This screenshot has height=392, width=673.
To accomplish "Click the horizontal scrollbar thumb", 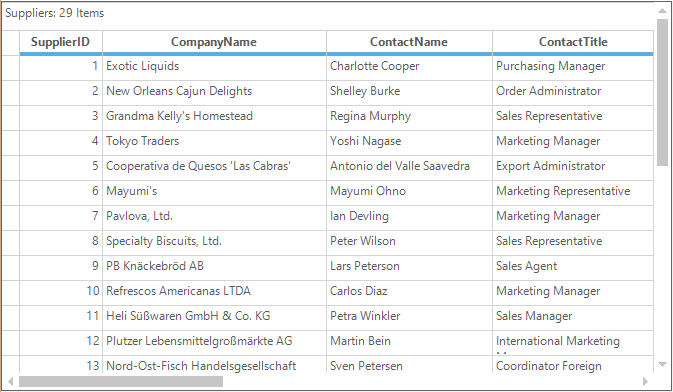I will click(121, 381).
